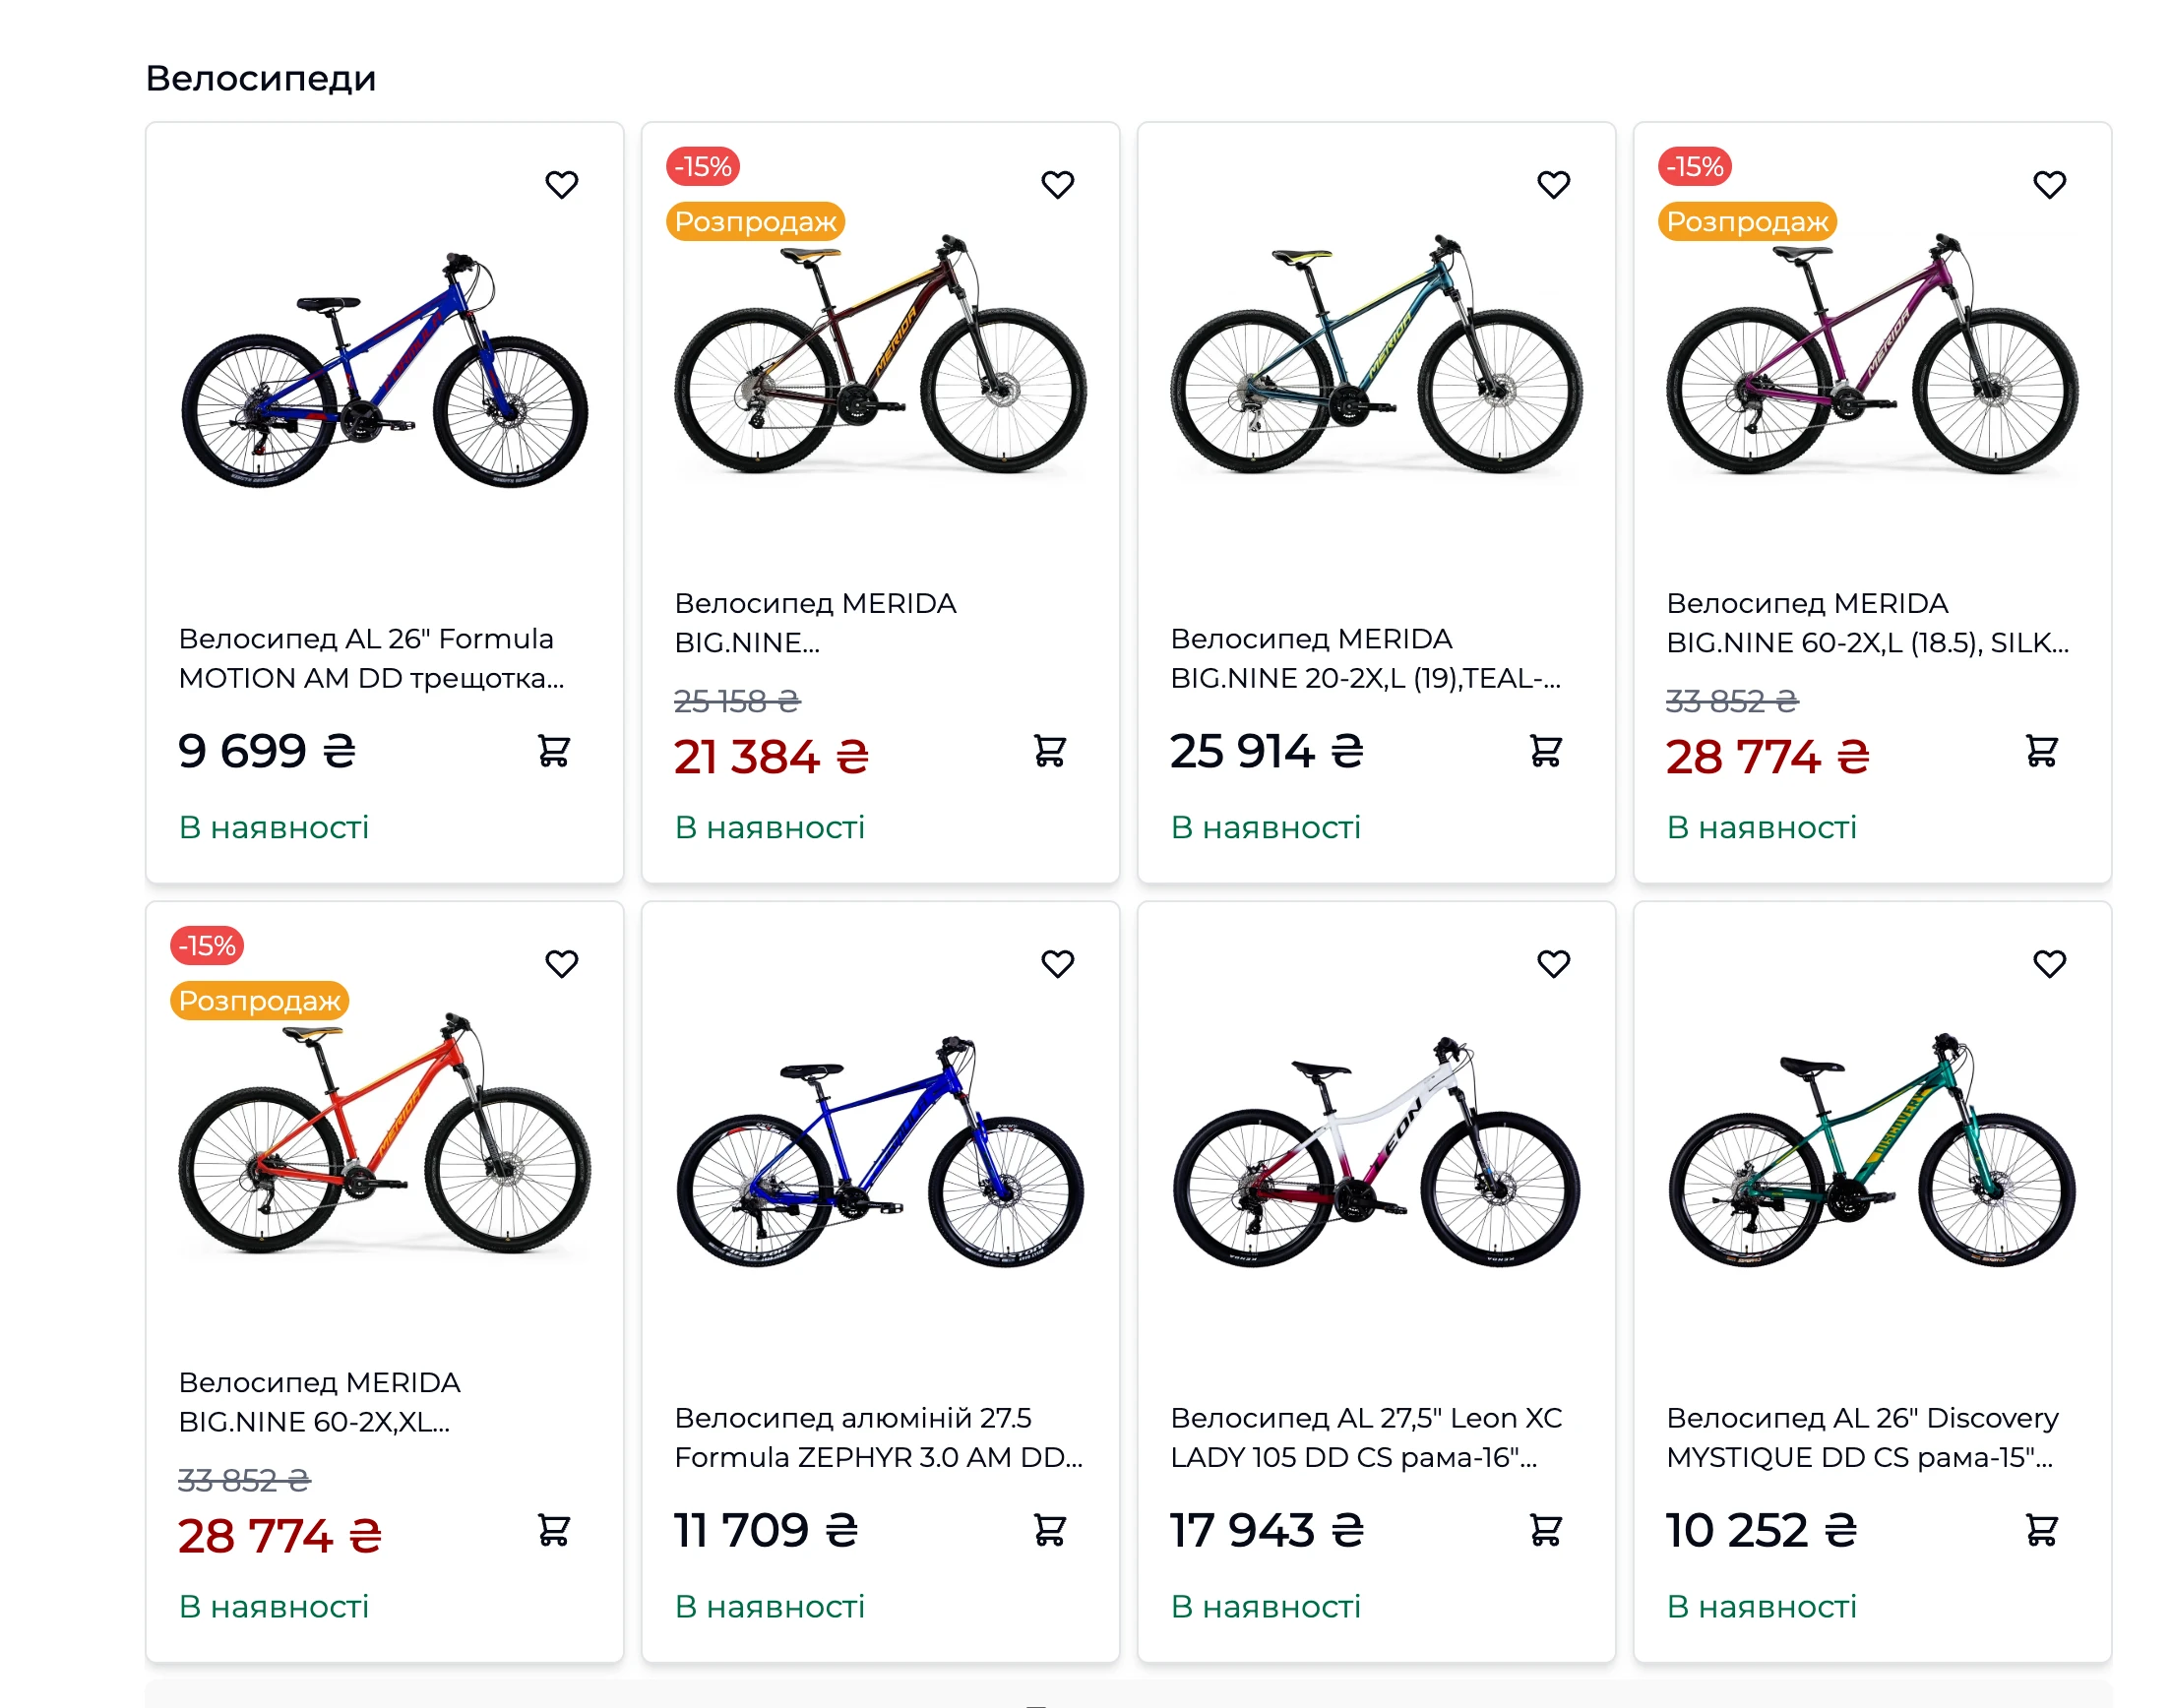Add Formula MOTION bike to wishlist

[x=561, y=184]
